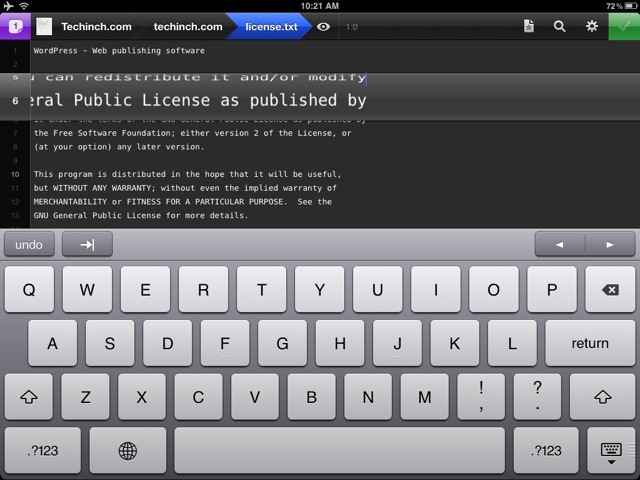The image size is (640, 480).
Task: Tap the S key
Action: 110,343
